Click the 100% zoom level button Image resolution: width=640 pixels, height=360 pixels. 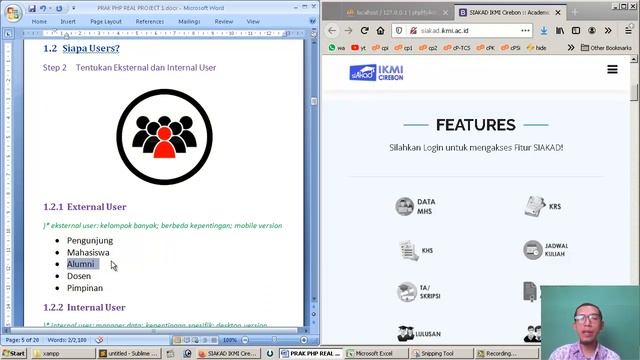coord(230,340)
